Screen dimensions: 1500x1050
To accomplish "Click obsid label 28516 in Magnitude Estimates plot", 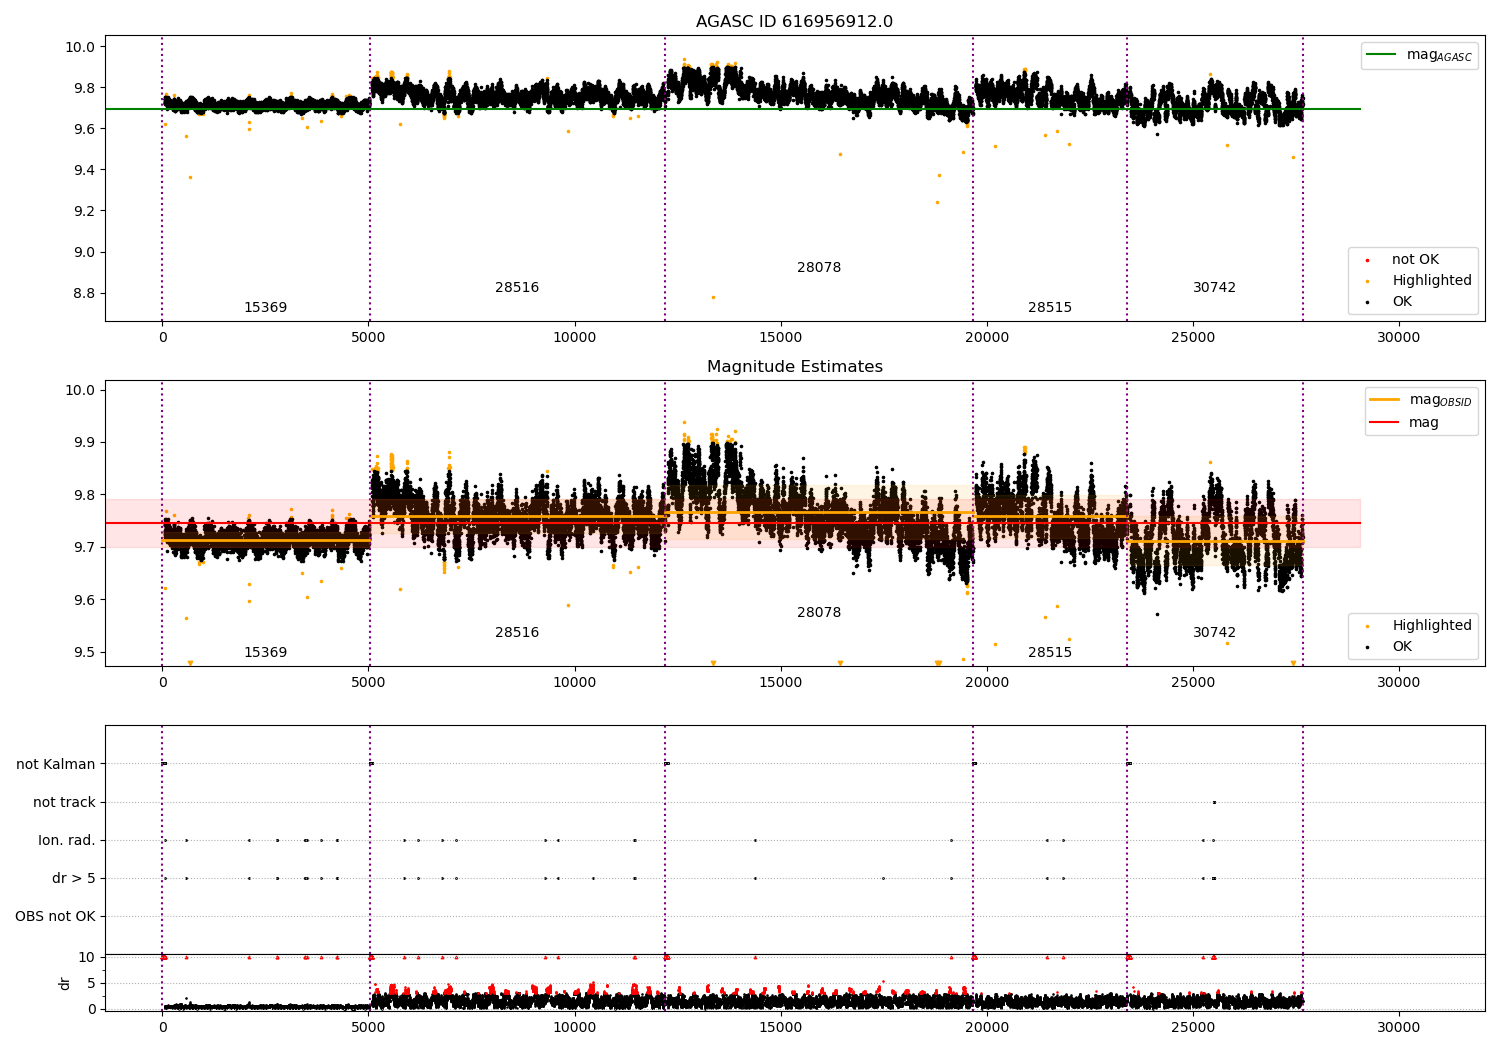I will tap(517, 633).
